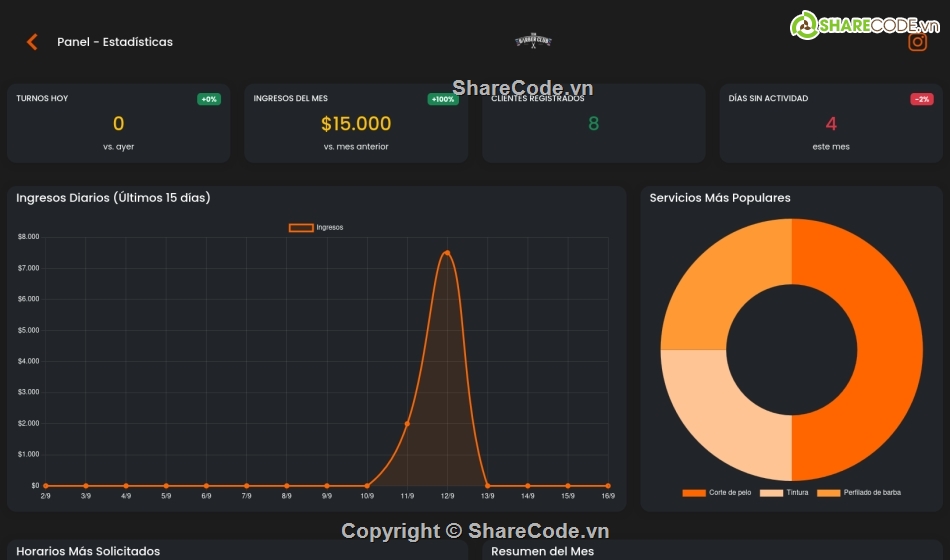This screenshot has width=950, height=560.
Task: Click the 11/9 data point on the line
Action: click(407, 424)
